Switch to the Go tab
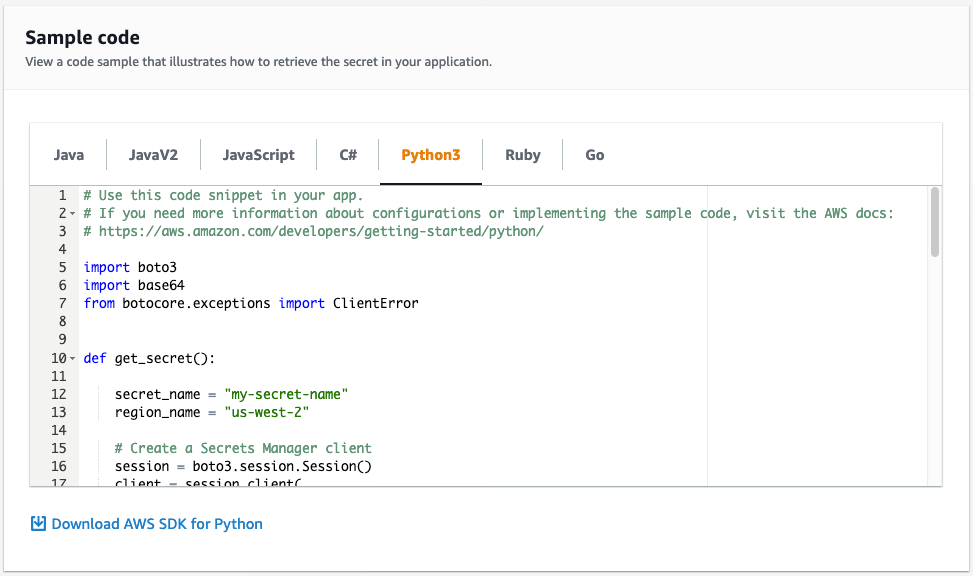 pos(594,154)
